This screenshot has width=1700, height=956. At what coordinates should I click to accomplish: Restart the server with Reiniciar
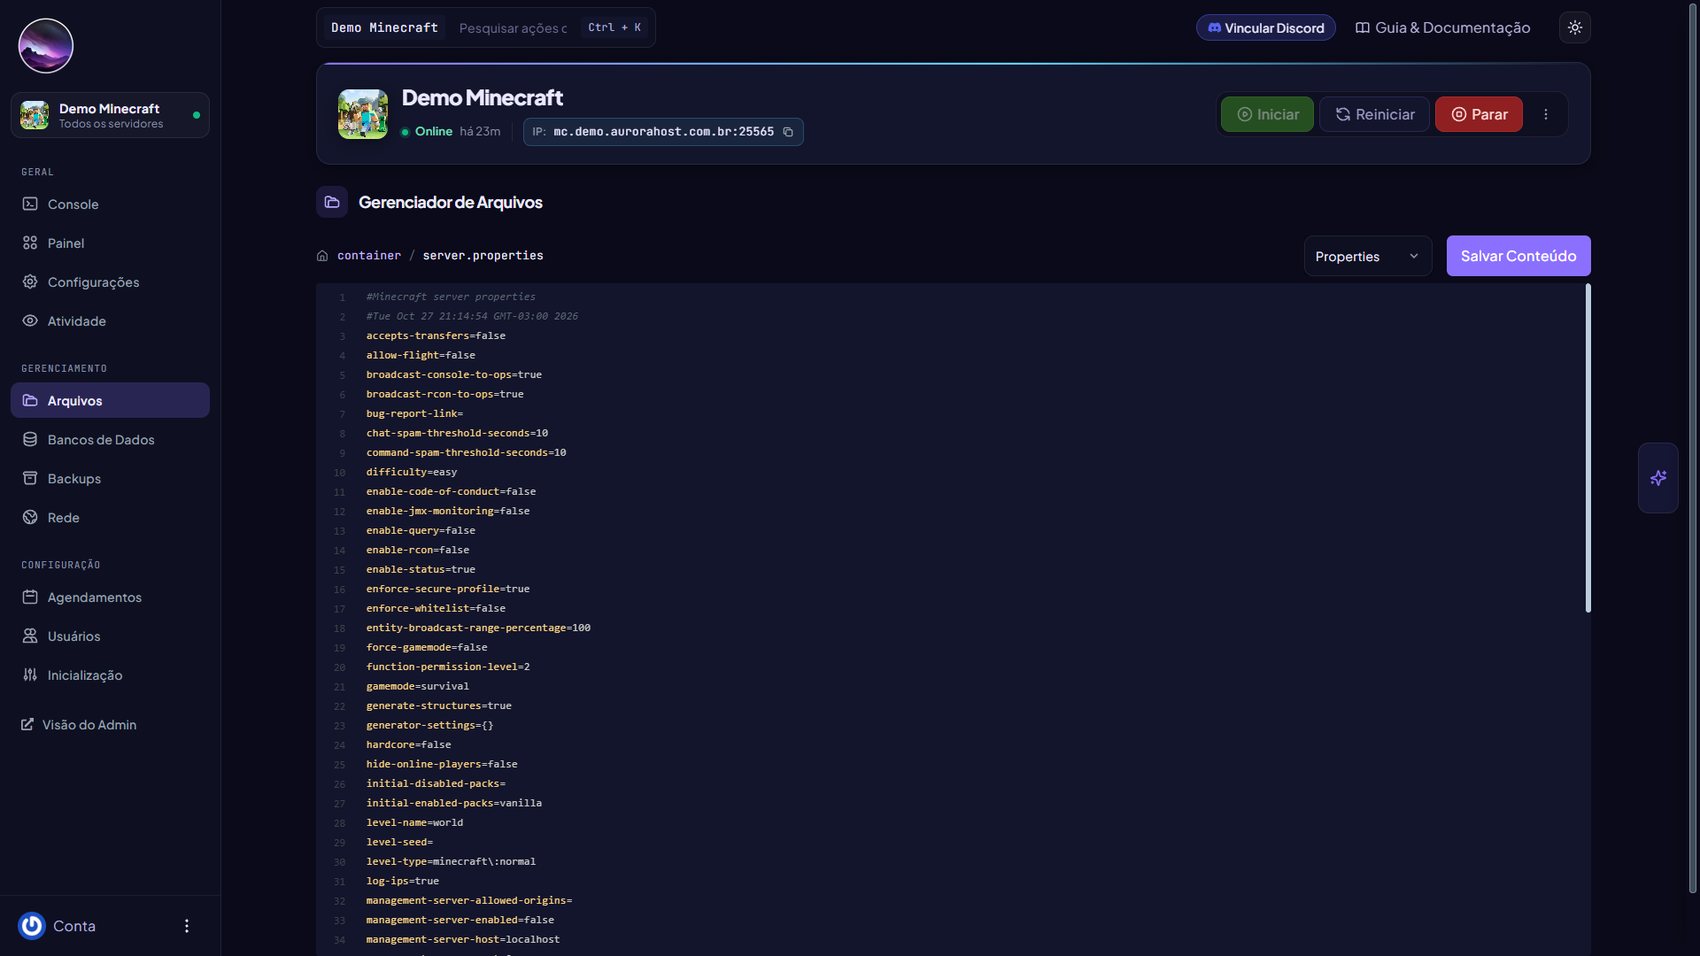pyautogui.click(x=1374, y=114)
